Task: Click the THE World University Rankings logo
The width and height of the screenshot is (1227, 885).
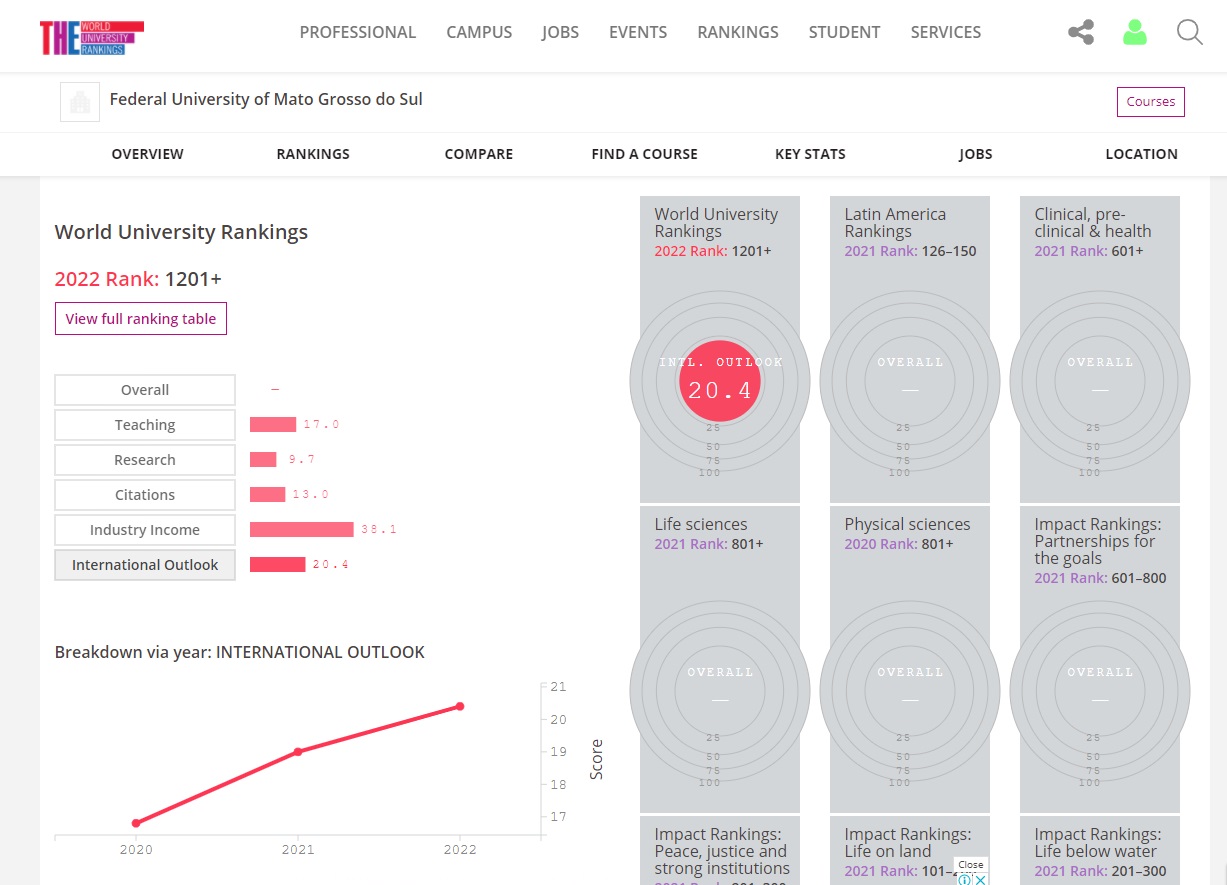Action: (x=92, y=37)
